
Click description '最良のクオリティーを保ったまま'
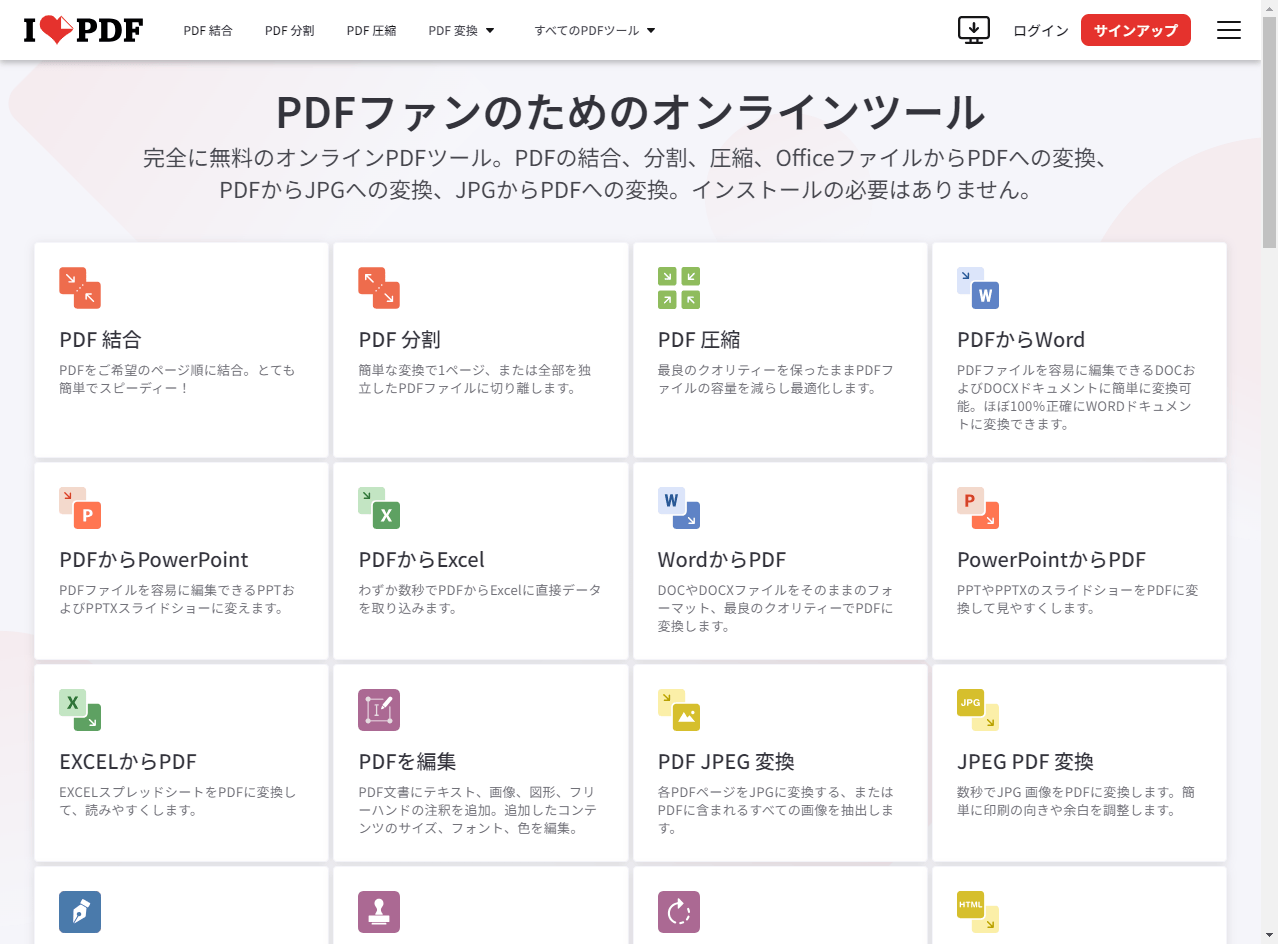(x=775, y=379)
